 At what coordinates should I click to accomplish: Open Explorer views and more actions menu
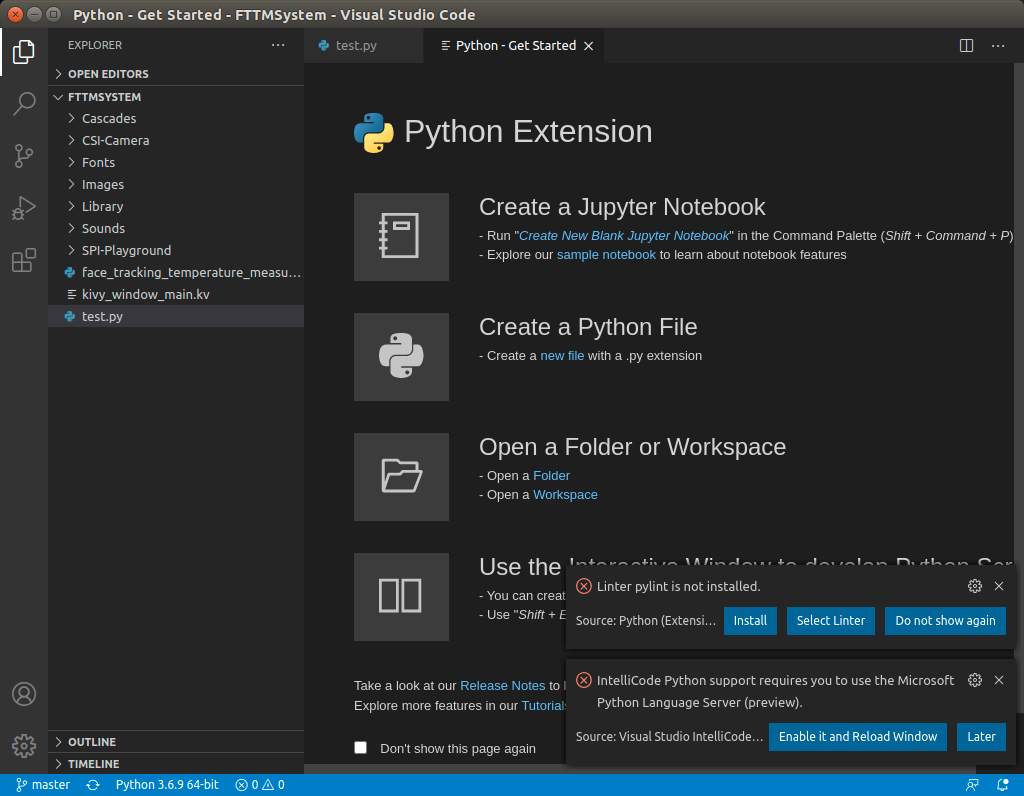(278, 45)
